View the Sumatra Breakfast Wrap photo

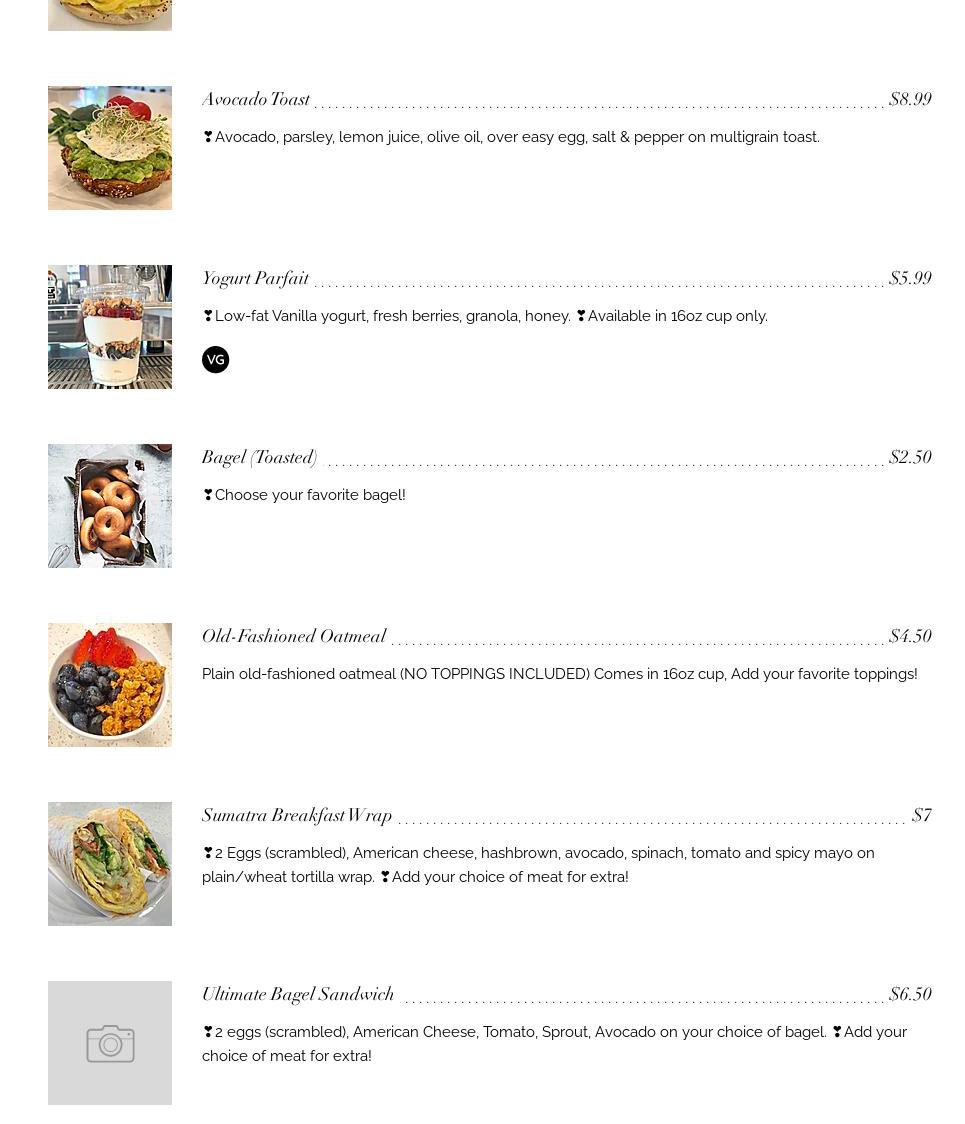point(110,864)
